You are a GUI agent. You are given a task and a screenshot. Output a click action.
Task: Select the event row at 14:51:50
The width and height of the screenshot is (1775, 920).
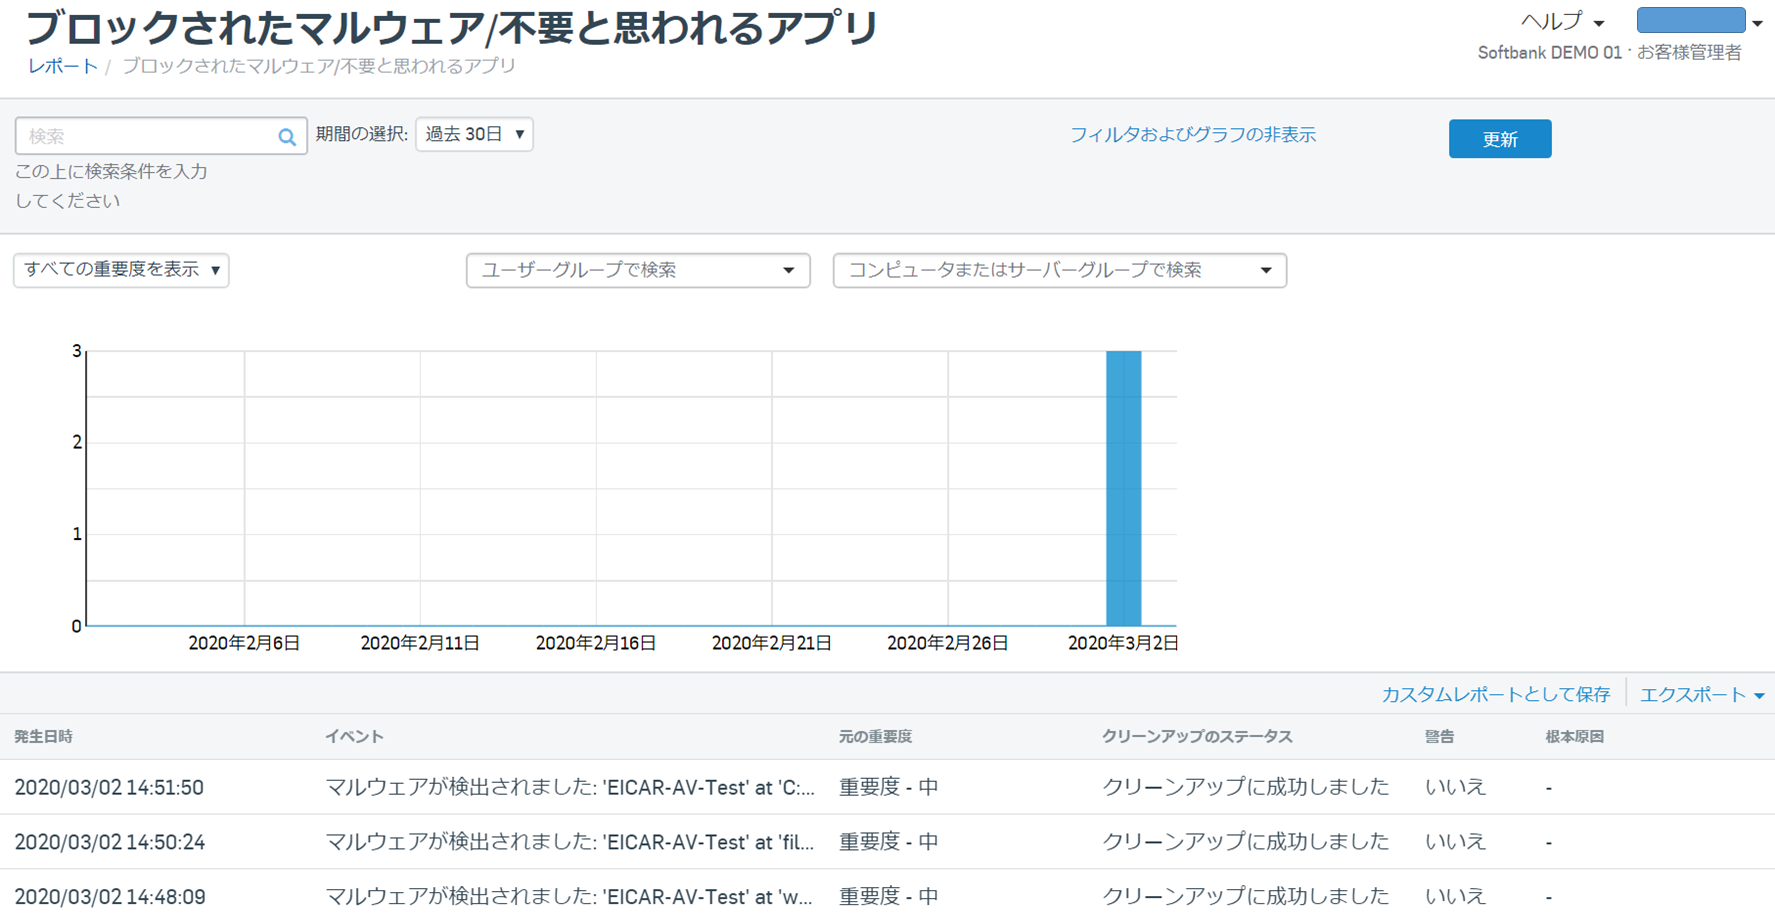(x=569, y=787)
